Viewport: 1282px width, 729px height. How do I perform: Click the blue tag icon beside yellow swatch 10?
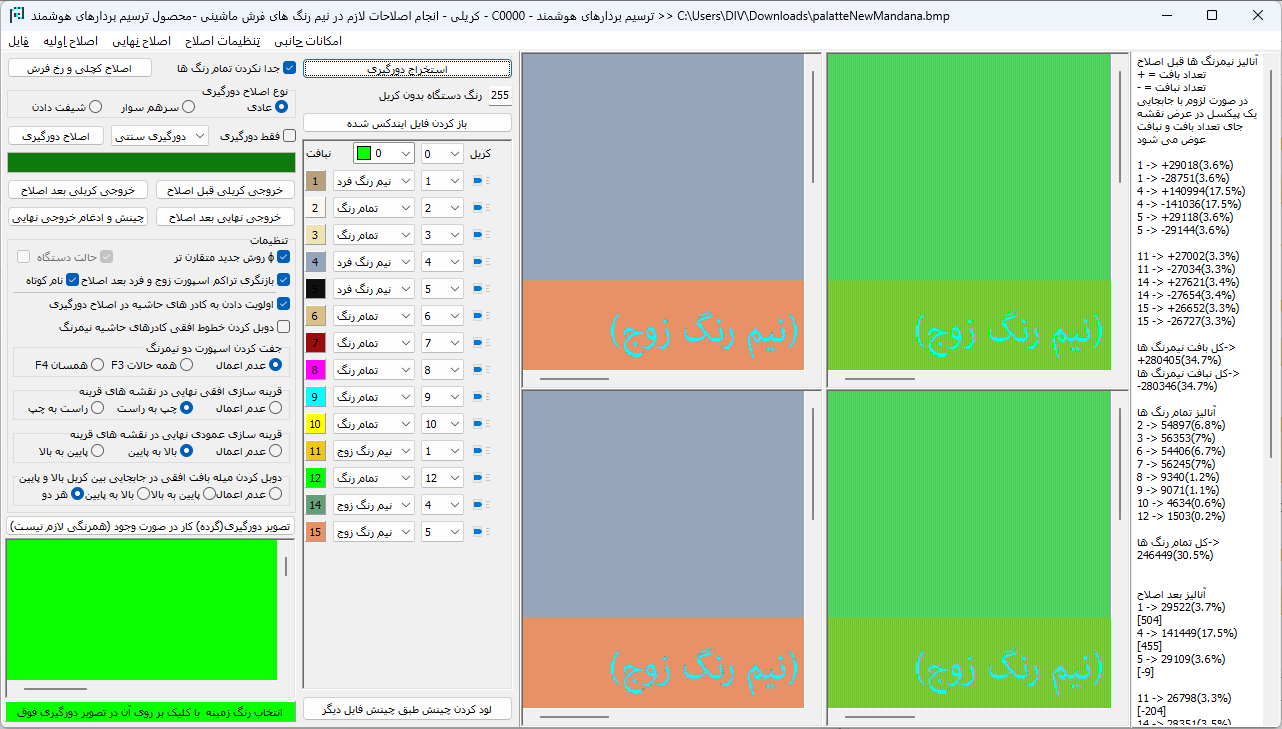click(x=477, y=424)
